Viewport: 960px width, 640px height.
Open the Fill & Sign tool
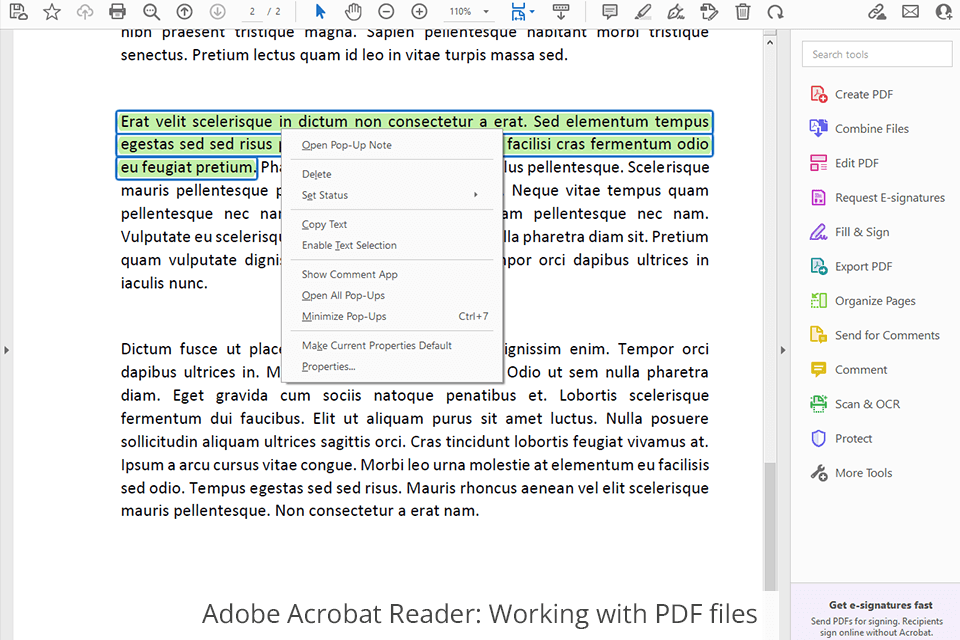tap(849, 232)
